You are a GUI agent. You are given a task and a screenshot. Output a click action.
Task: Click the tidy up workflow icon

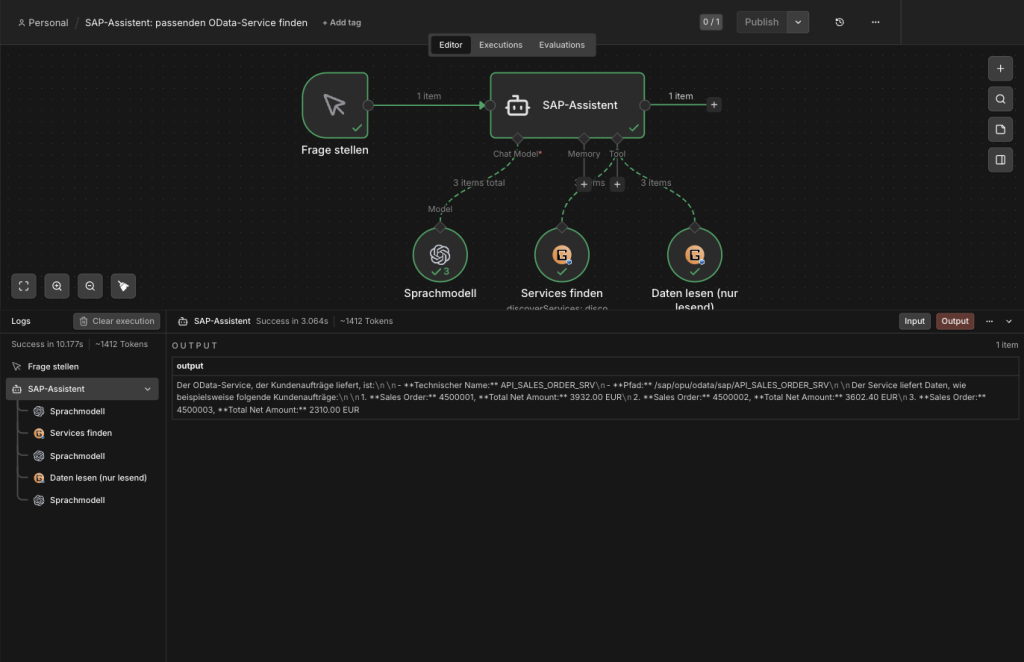pos(123,286)
